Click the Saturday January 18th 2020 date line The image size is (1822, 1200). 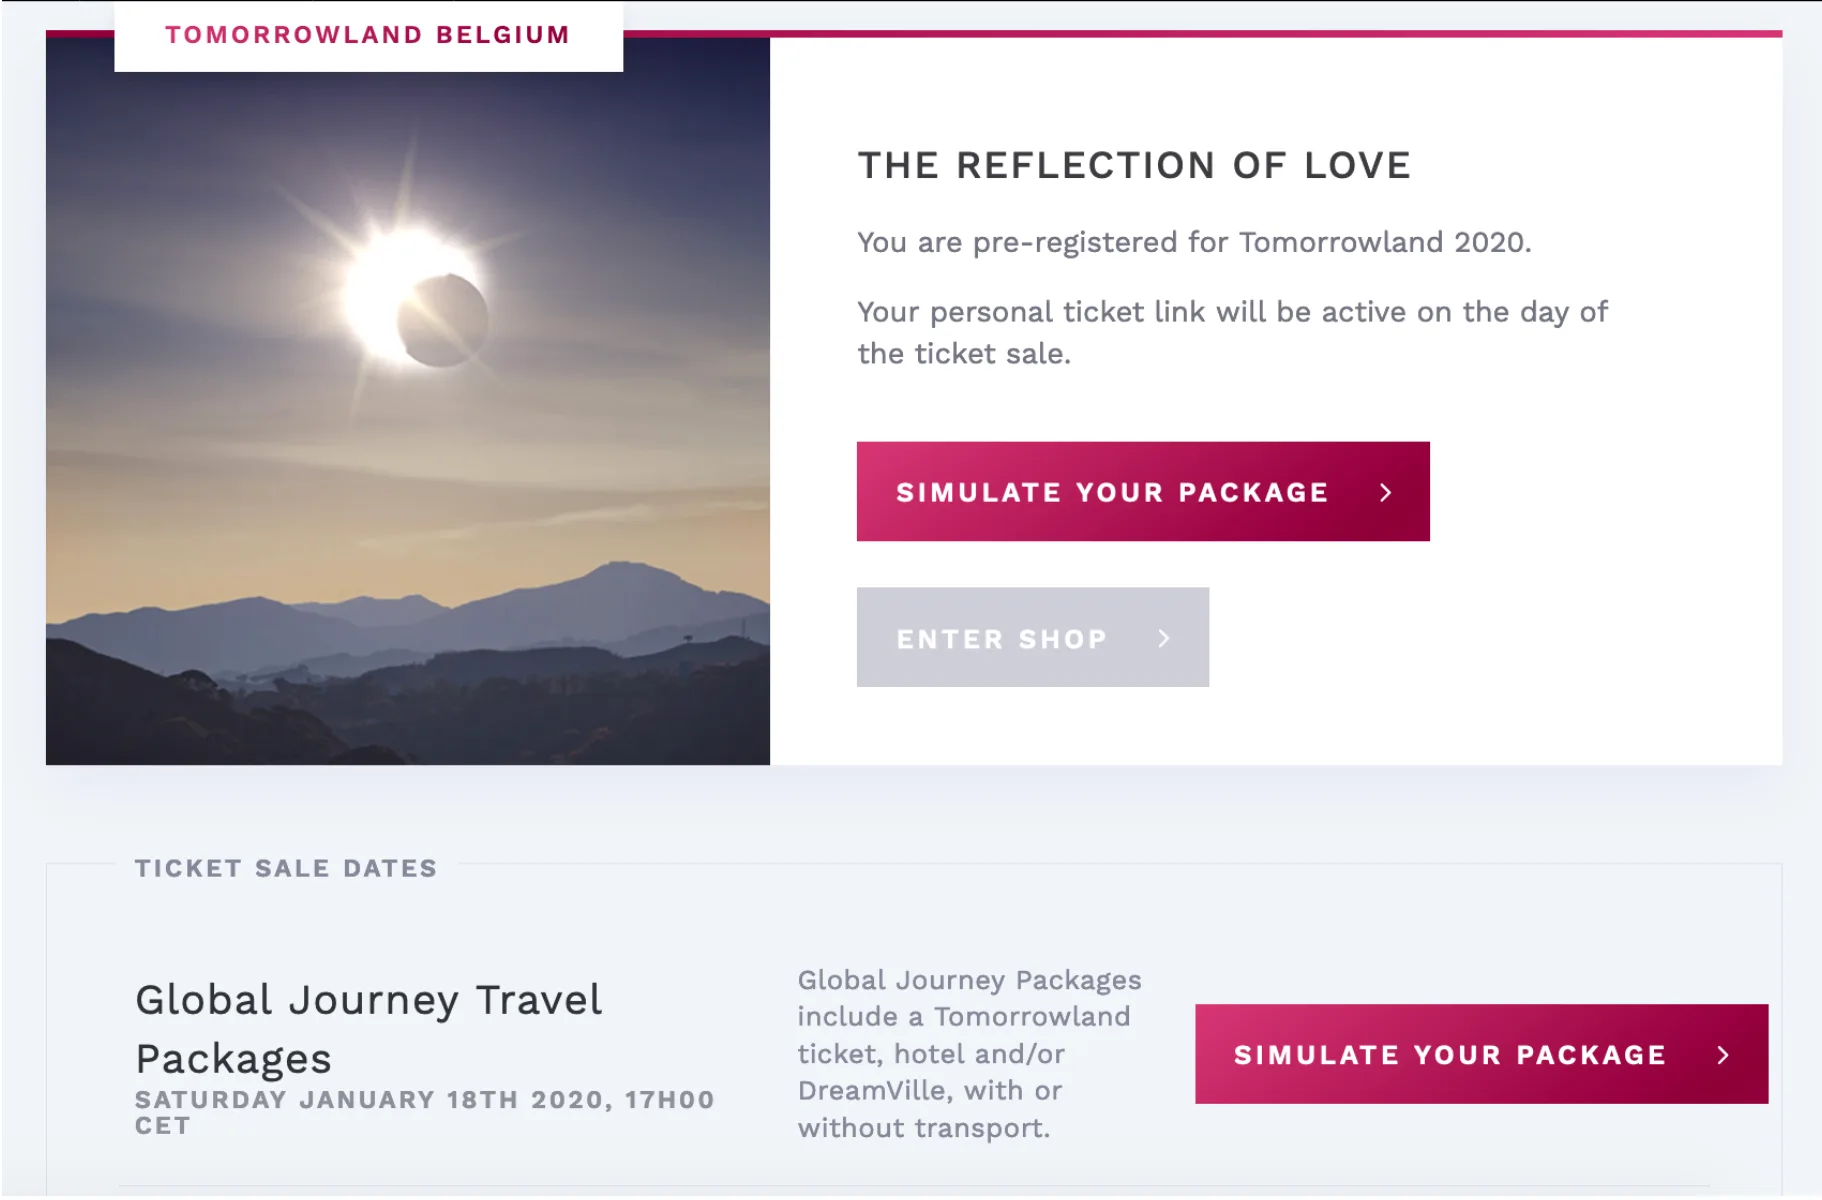click(x=425, y=1112)
